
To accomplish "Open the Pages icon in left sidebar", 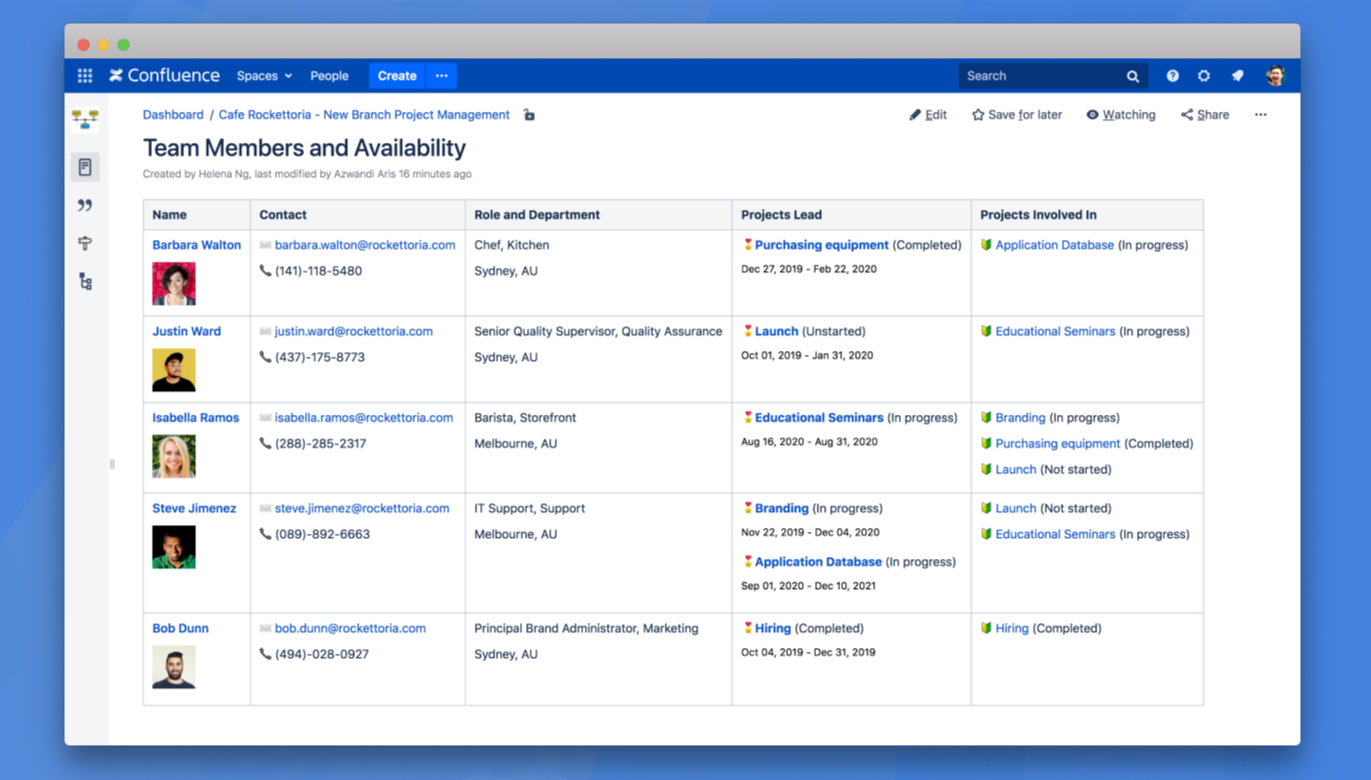I will [85, 167].
